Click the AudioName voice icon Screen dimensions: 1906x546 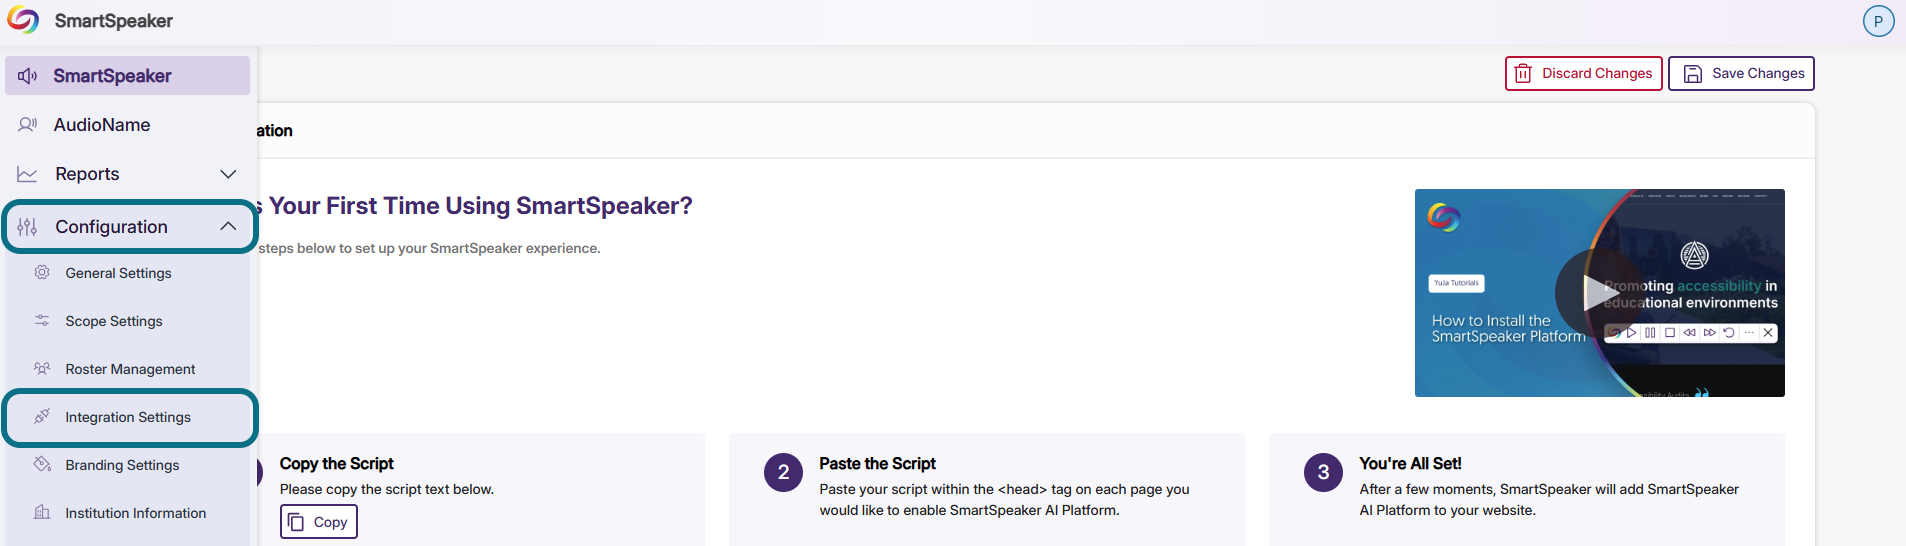pyautogui.click(x=28, y=125)
